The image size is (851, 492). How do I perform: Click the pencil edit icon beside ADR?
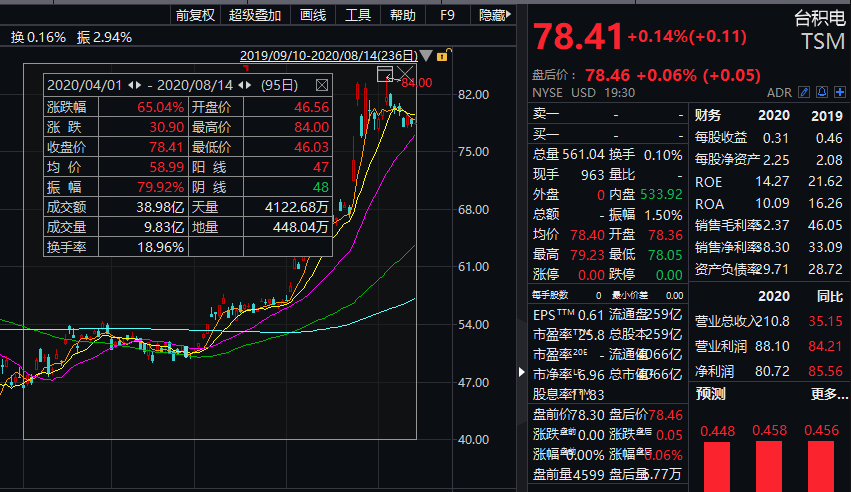(x=804, y=92)
